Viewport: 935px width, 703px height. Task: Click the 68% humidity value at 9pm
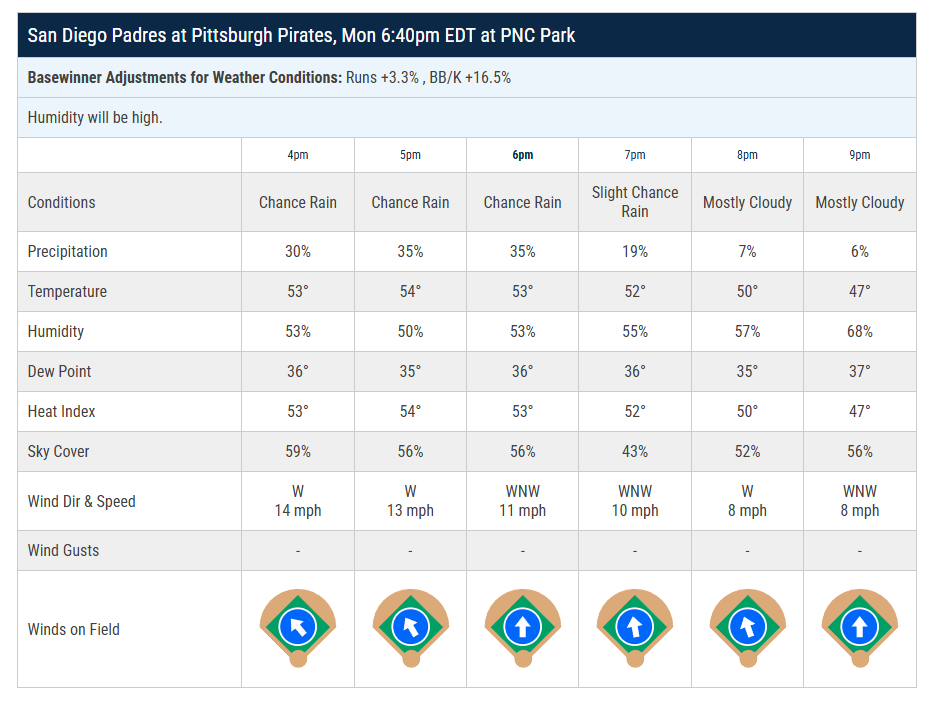coord(859,331)
